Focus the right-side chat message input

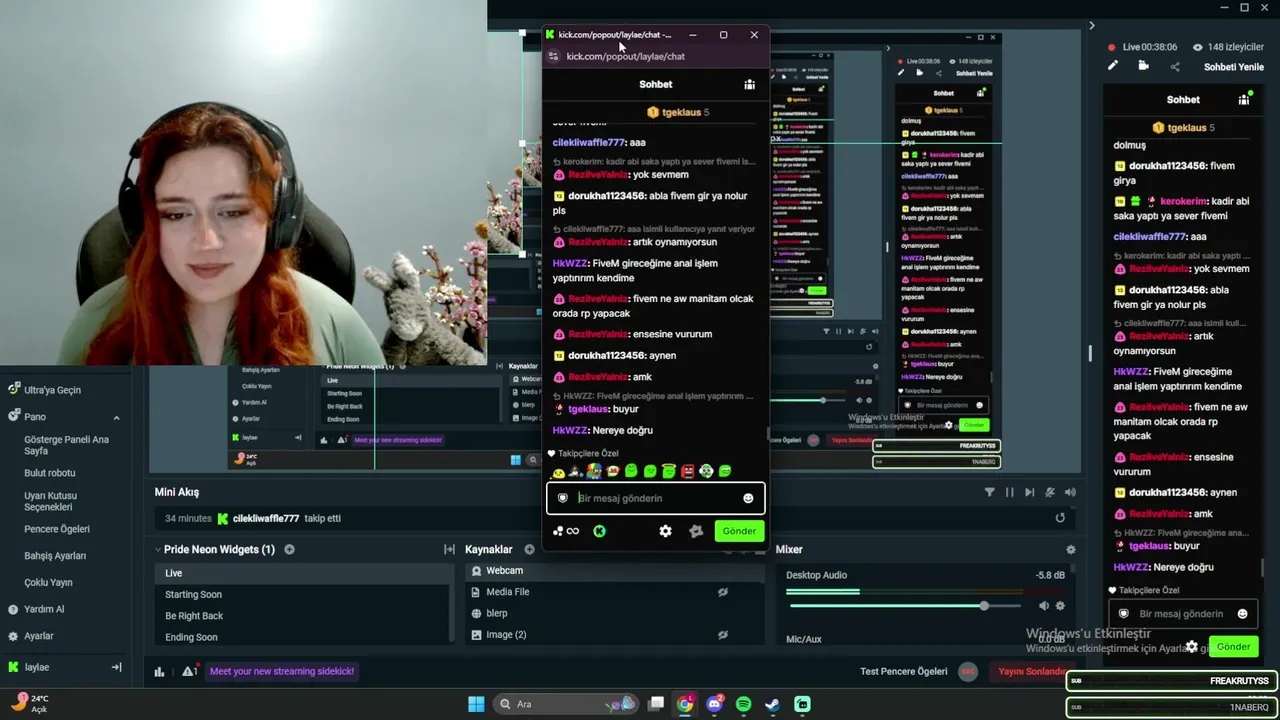1182,614
